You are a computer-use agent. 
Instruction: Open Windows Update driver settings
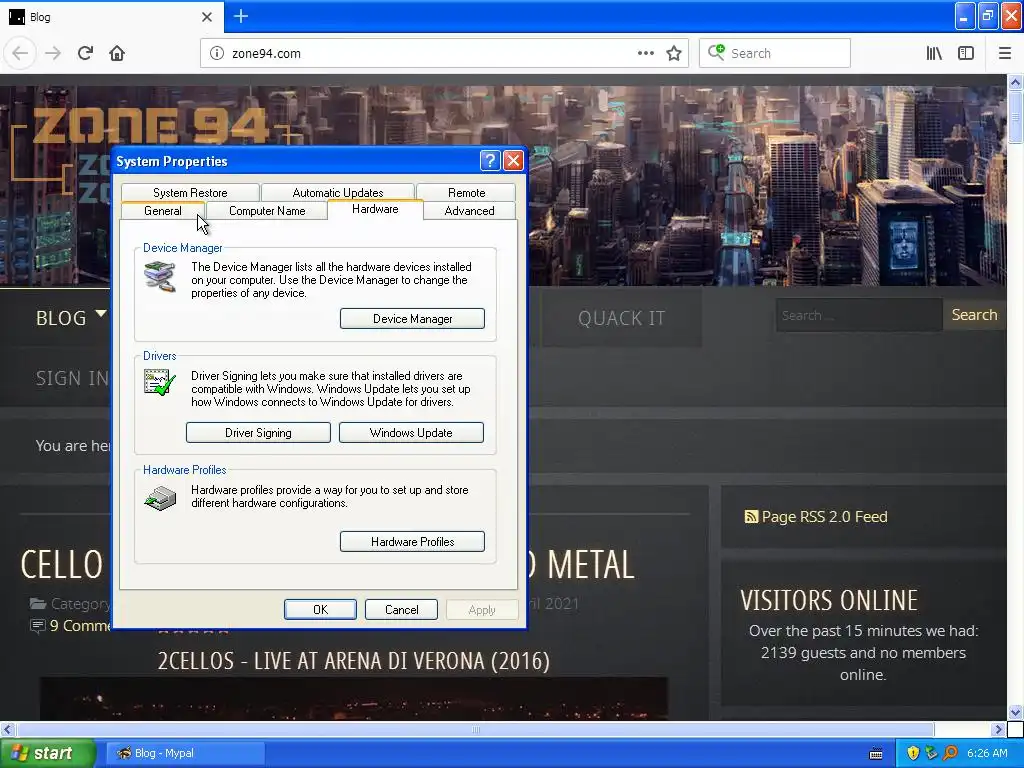(411, 433)
